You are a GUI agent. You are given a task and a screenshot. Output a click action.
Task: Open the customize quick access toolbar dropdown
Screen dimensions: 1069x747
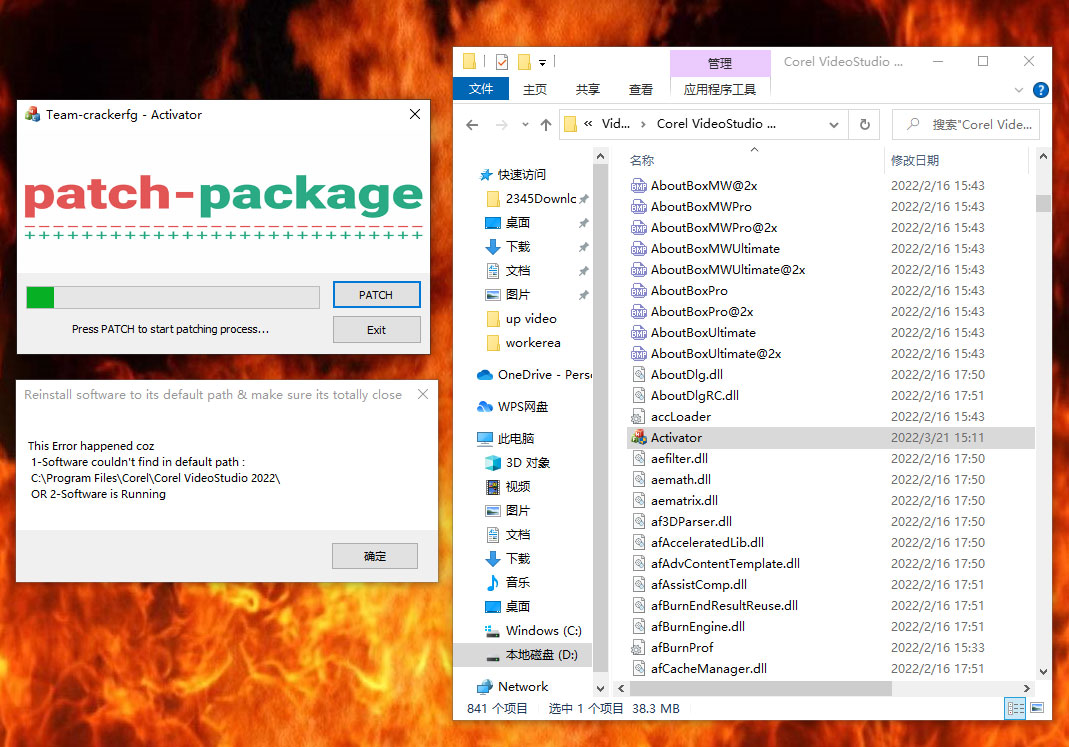click(543, 63)
